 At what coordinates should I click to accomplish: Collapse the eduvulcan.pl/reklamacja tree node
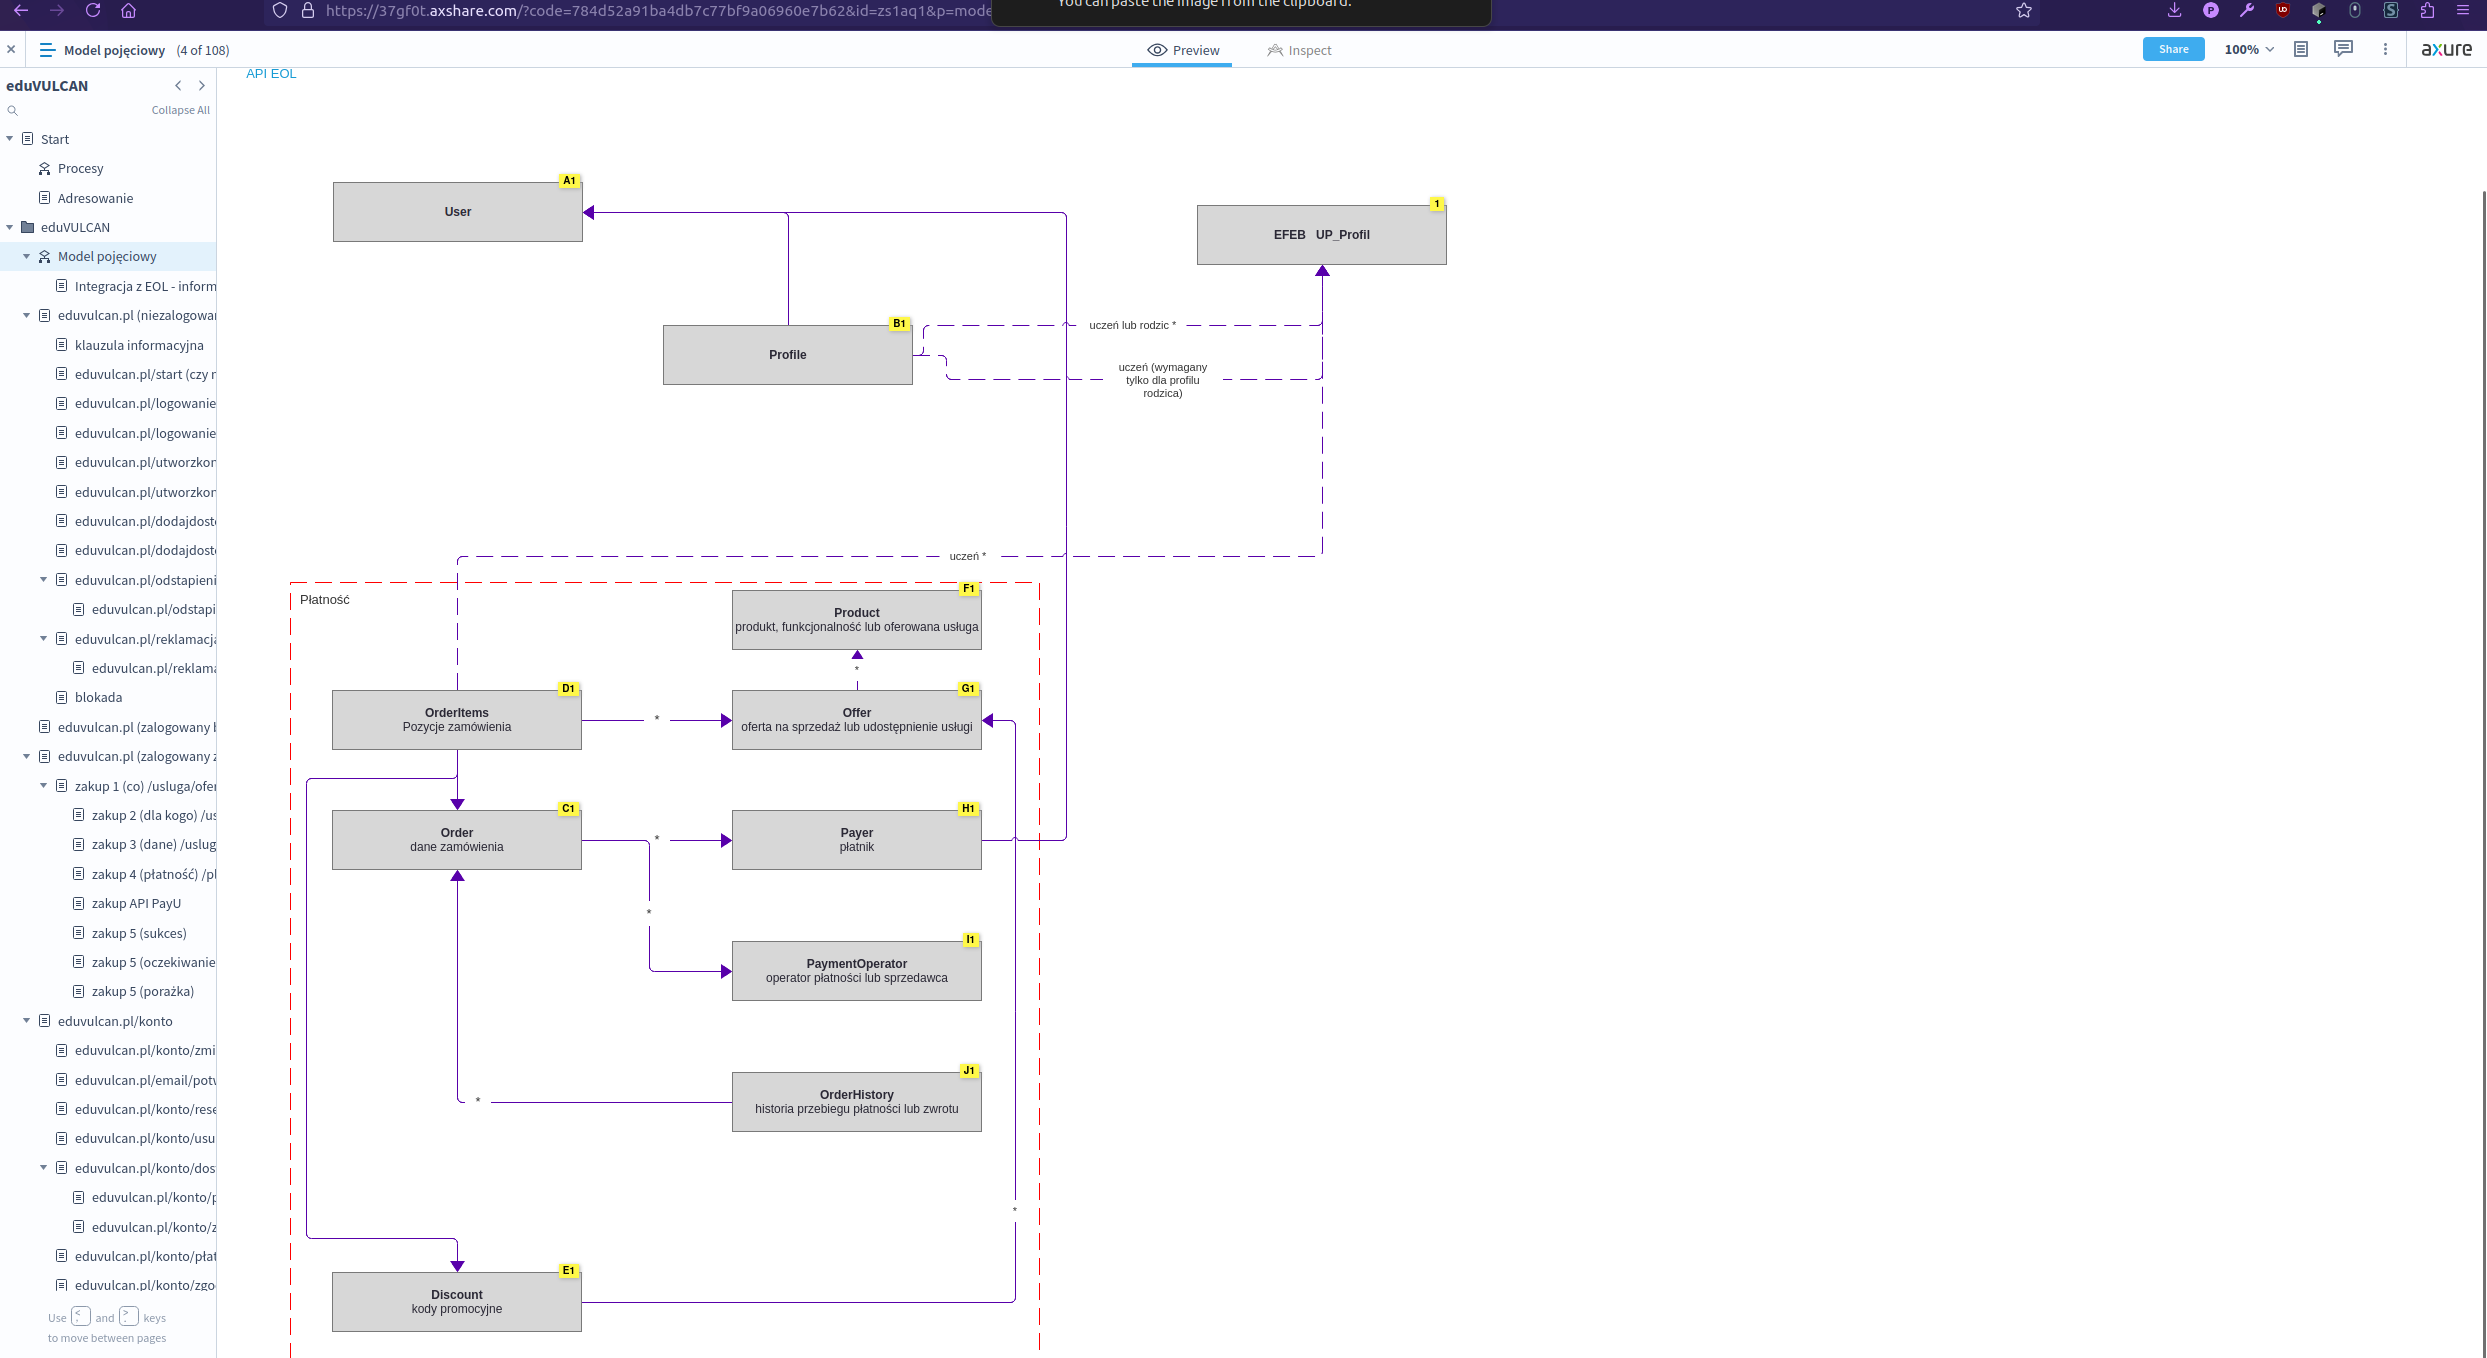tap(44, 639)
